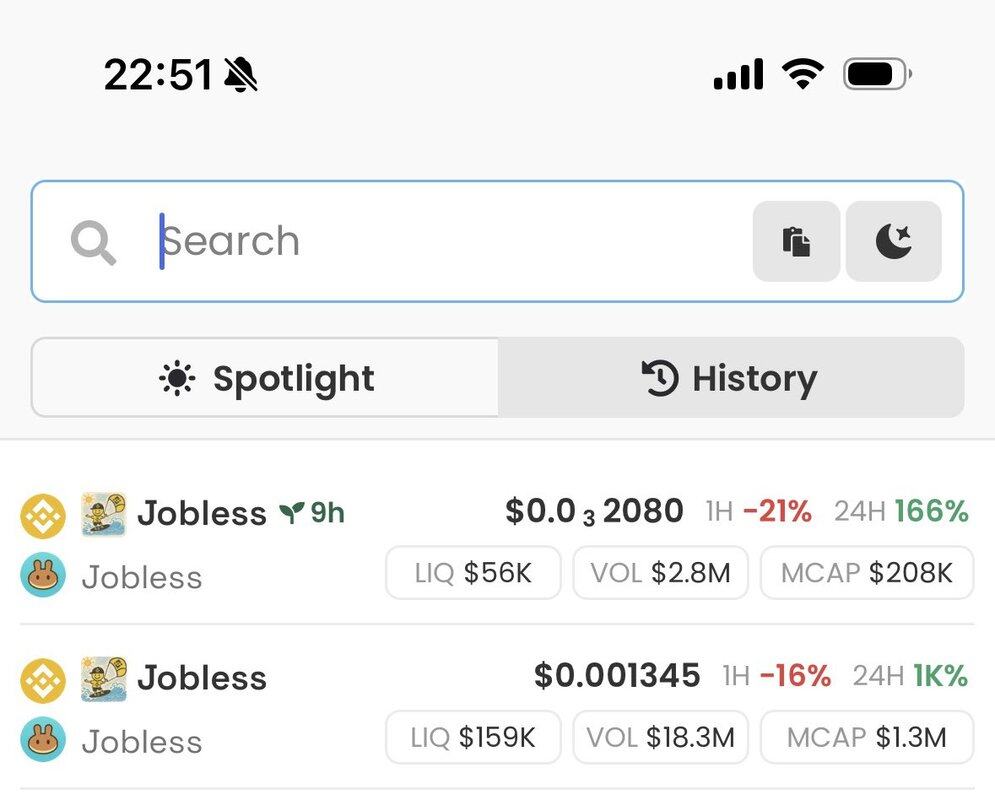Select the MCAP $1.3M badge
Viewport: 995px width, 800px height.
pyautogui.click(x=867, y=737)
